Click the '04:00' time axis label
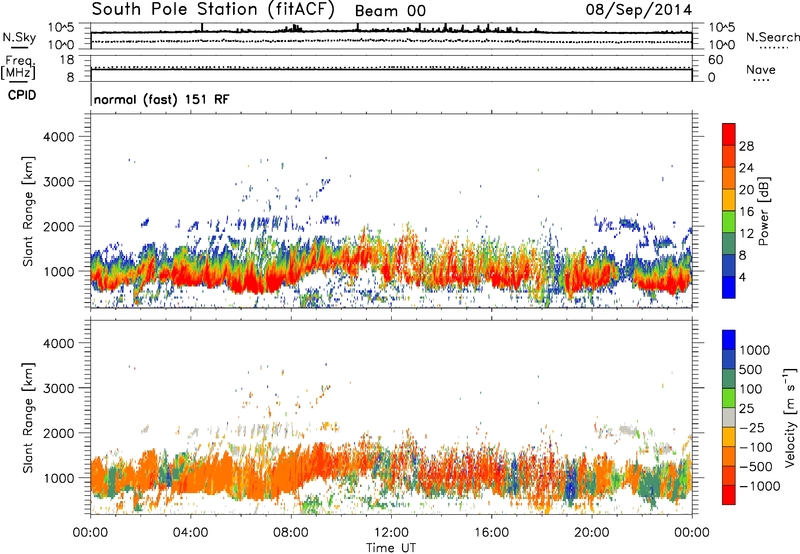This screenshot has width=800, height=554. tap(190, 533)
